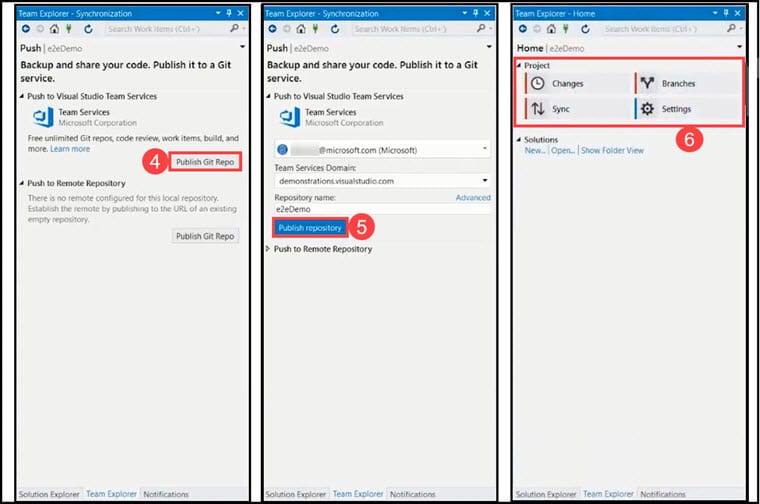Open Home page dropdown arrow in right panel
This screenshot has width=760, height=504.
click(740, 47)
